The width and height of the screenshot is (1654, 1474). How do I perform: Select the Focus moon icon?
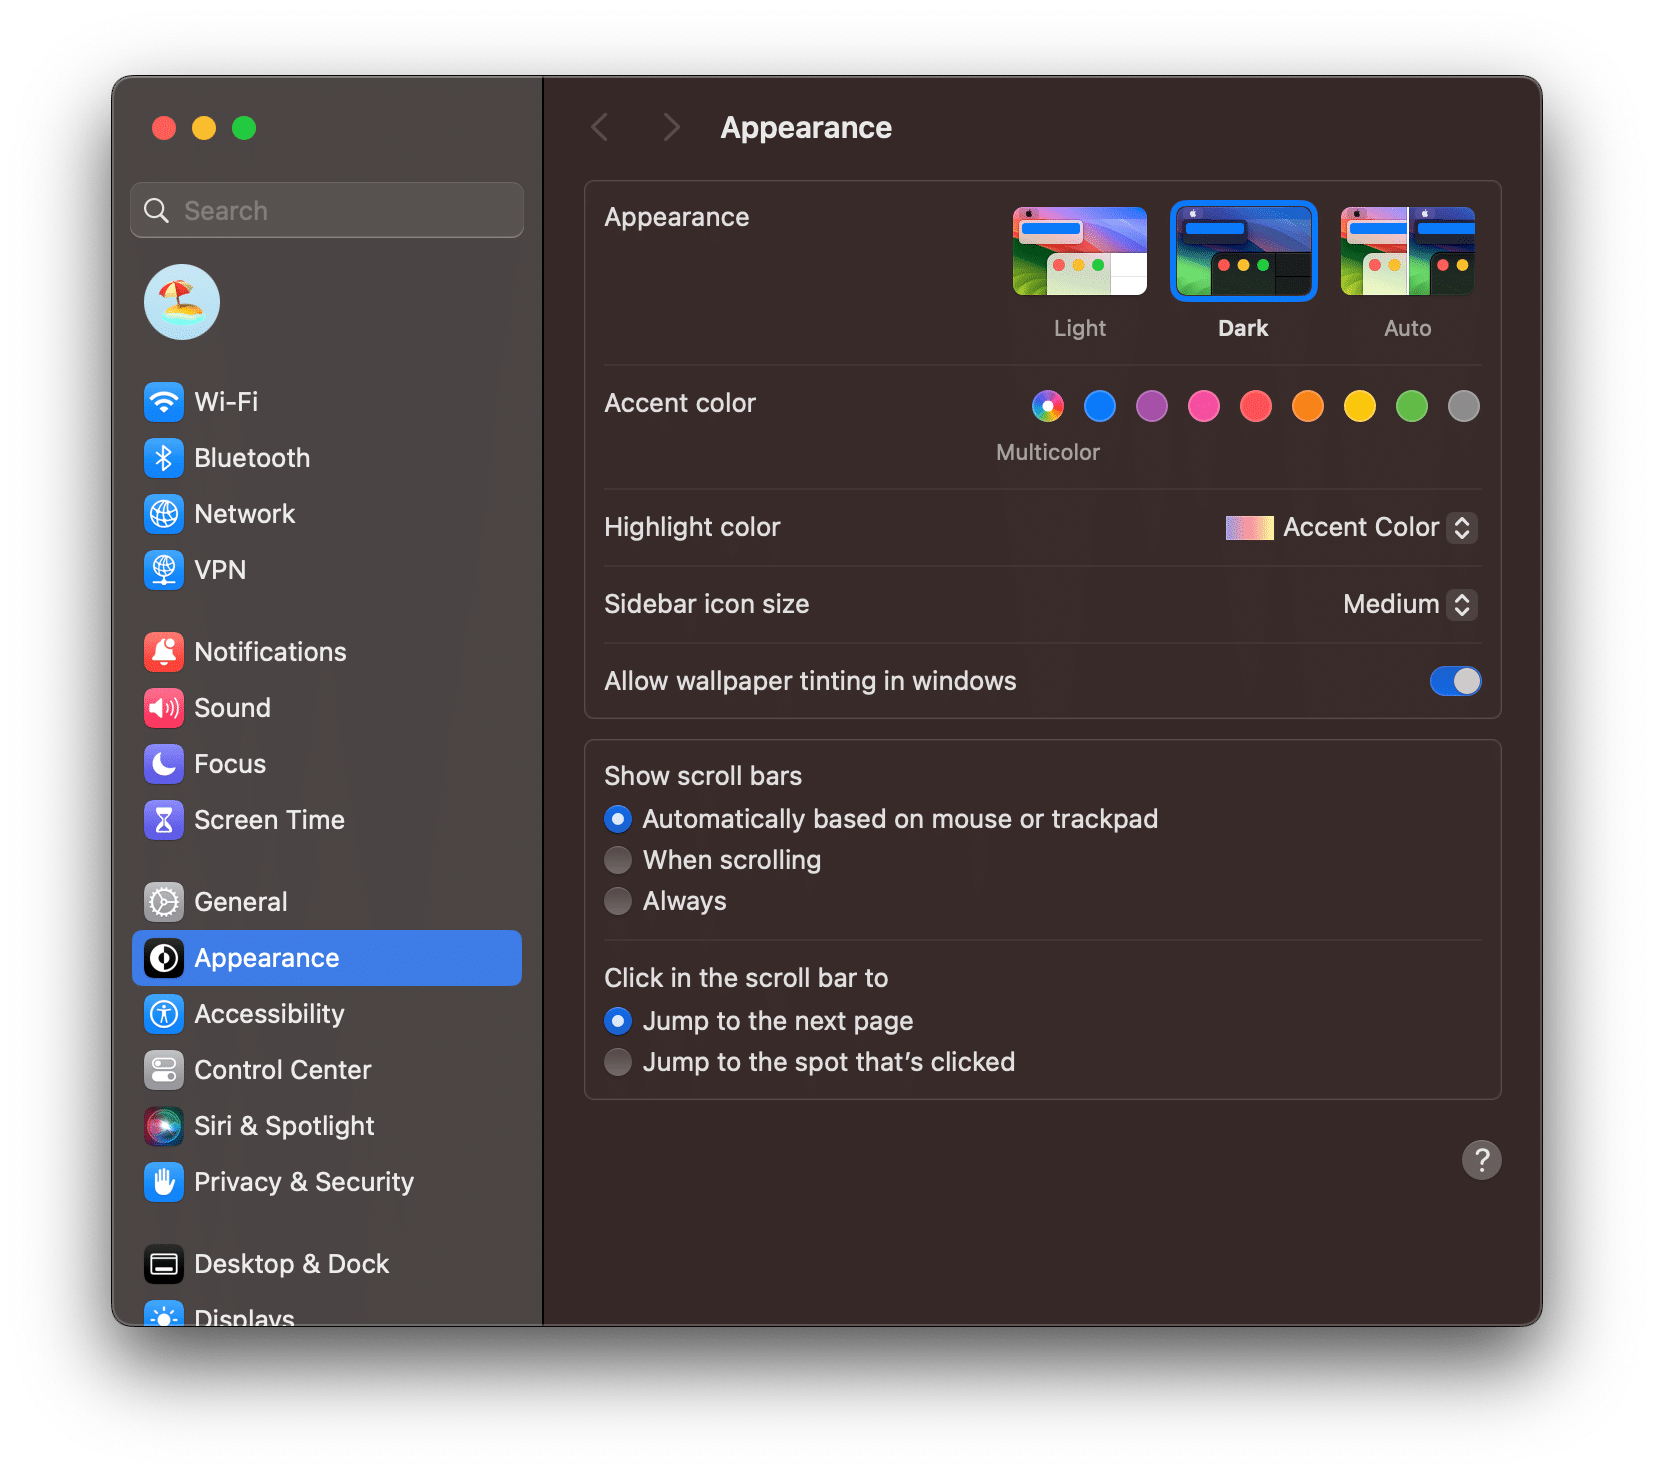coord(164,764)
